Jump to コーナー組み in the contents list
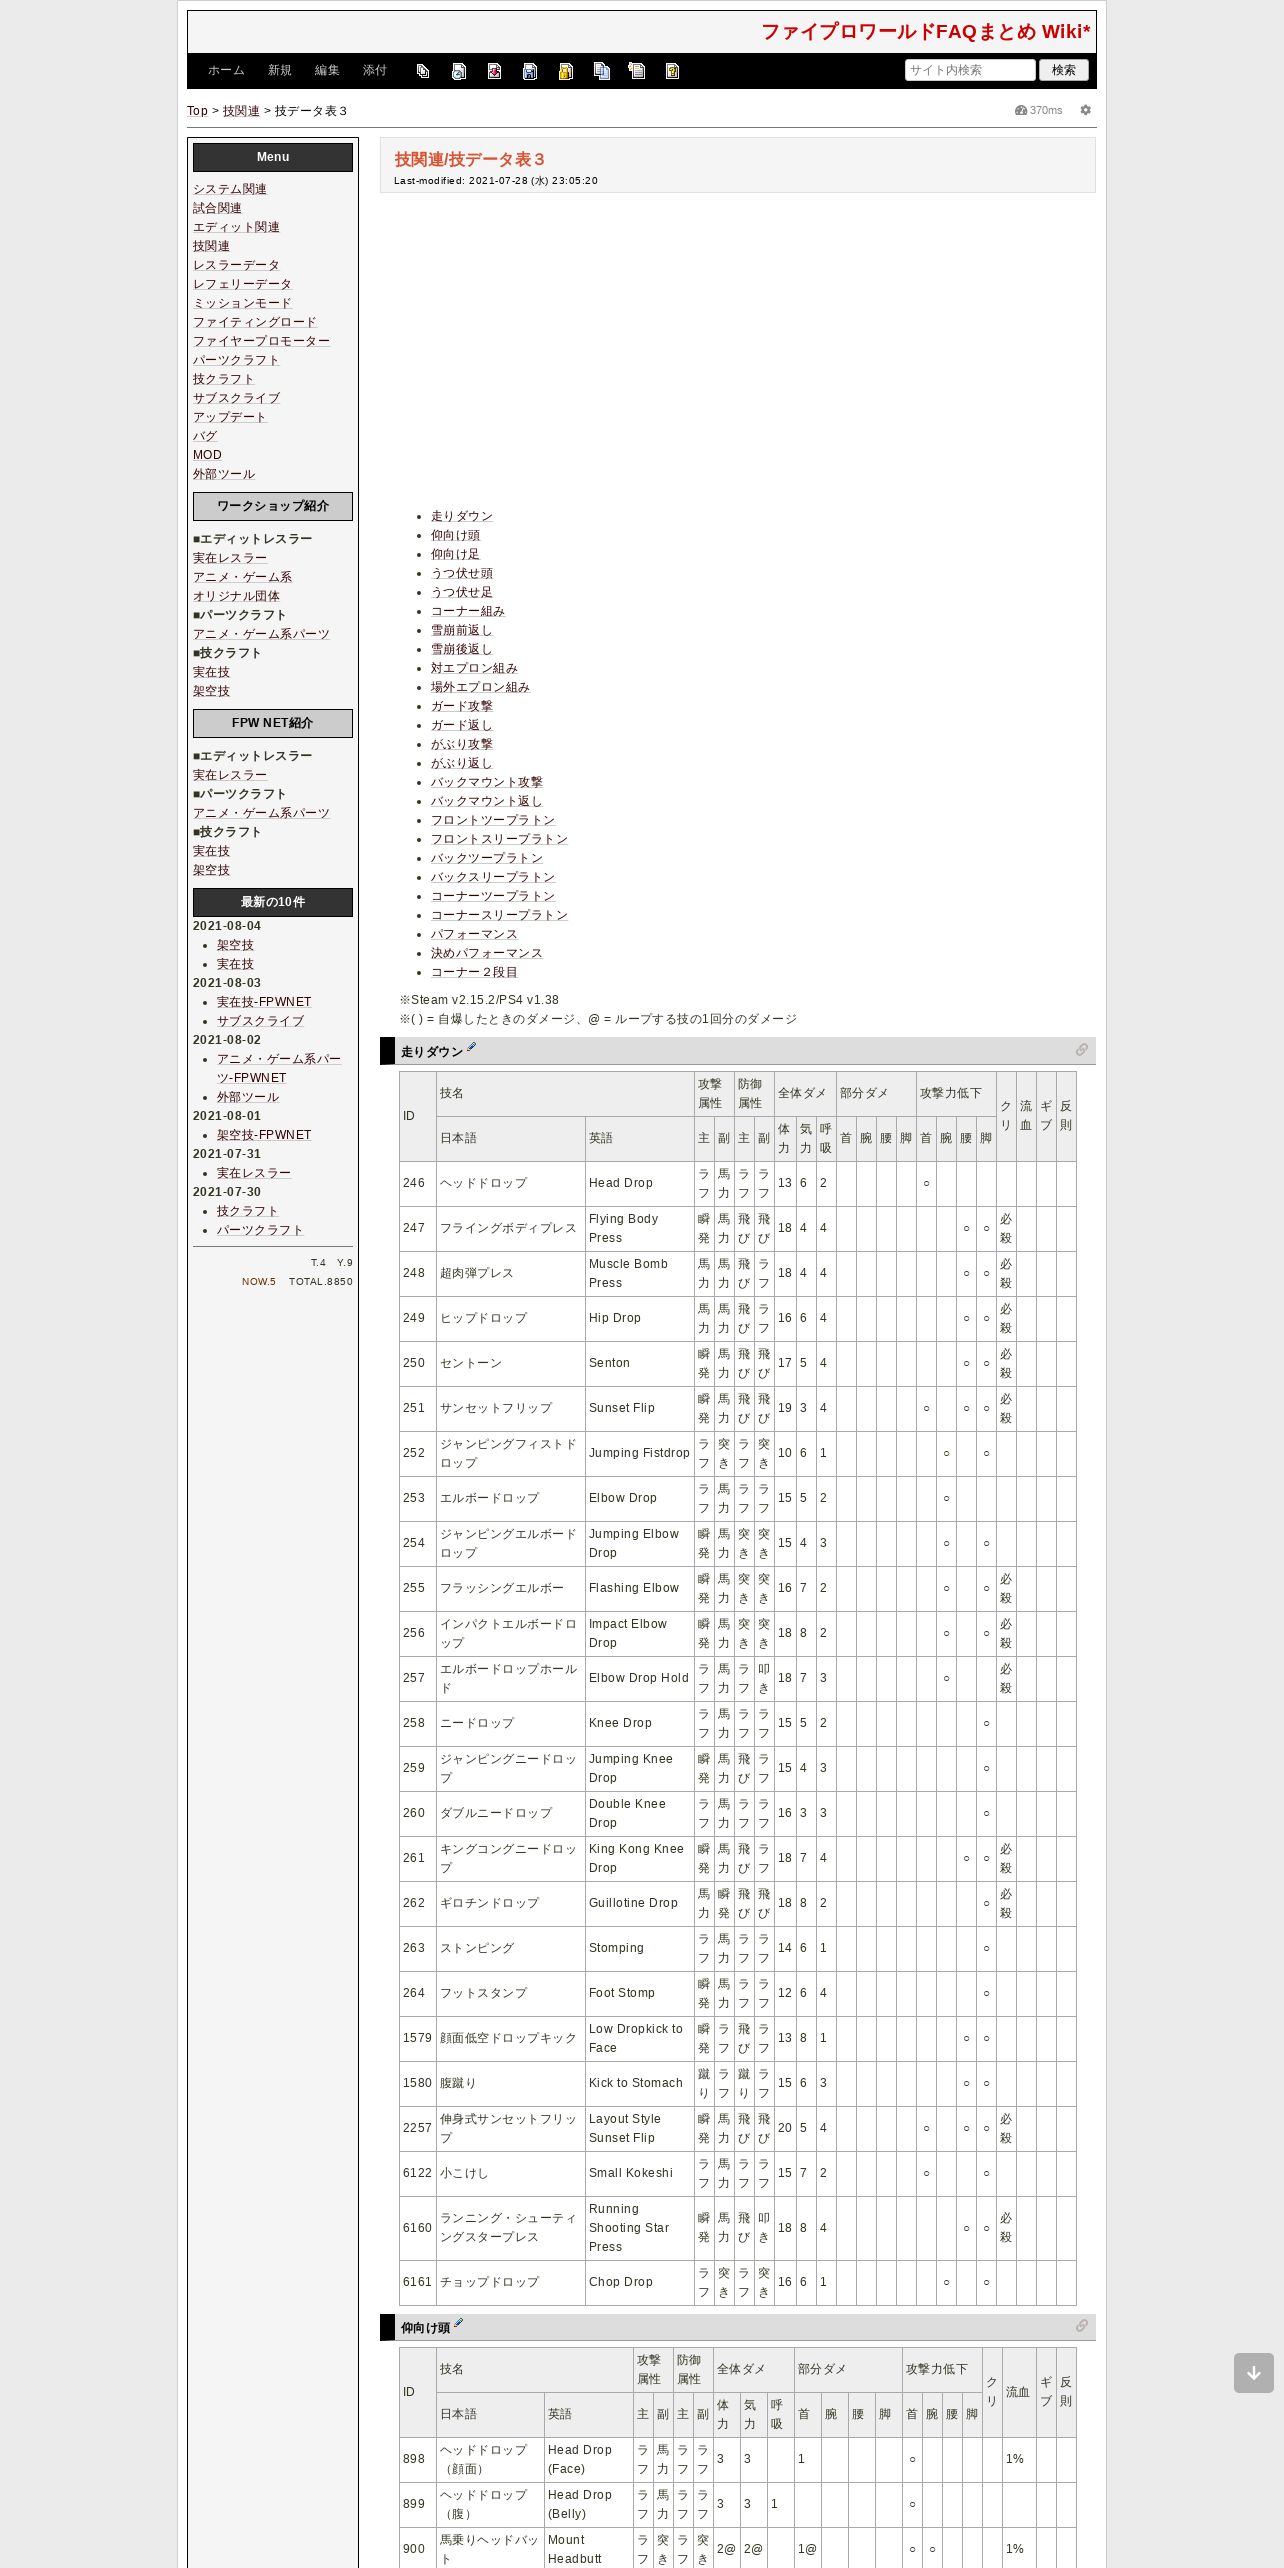This screenshot has height=2568, width=1284. (468, 611)
